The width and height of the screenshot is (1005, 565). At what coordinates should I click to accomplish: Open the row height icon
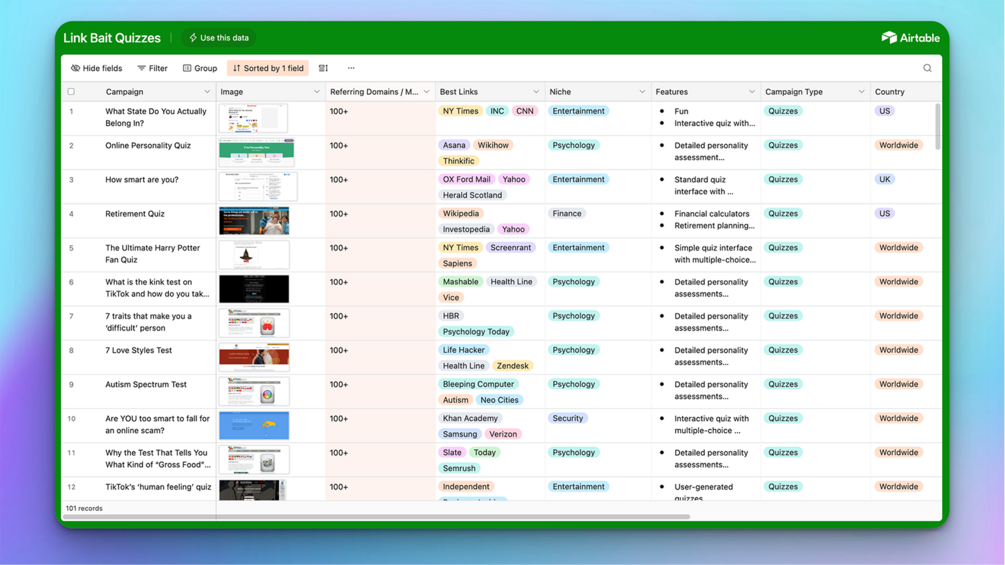click(x=323, y=68)
